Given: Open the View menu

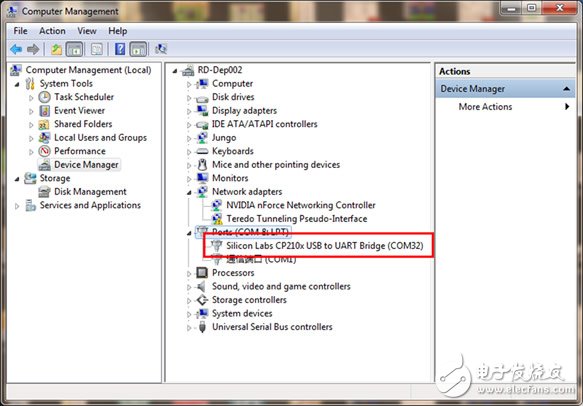Looking at the screenshot, I should coord(87,31).
